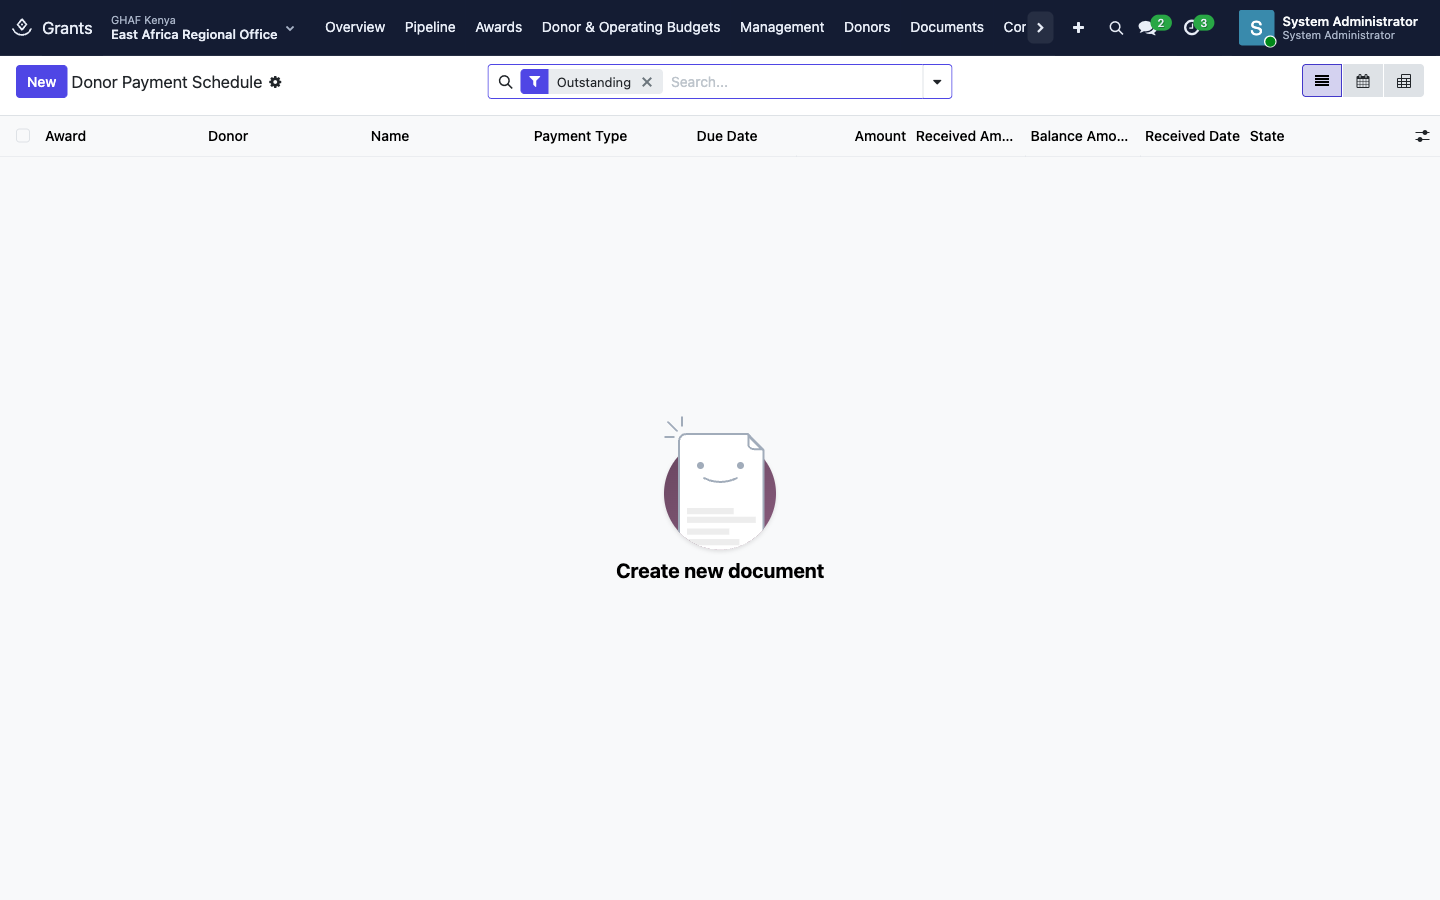
Task: Open the gear actions menu beside title
Action: pos(275,82)
